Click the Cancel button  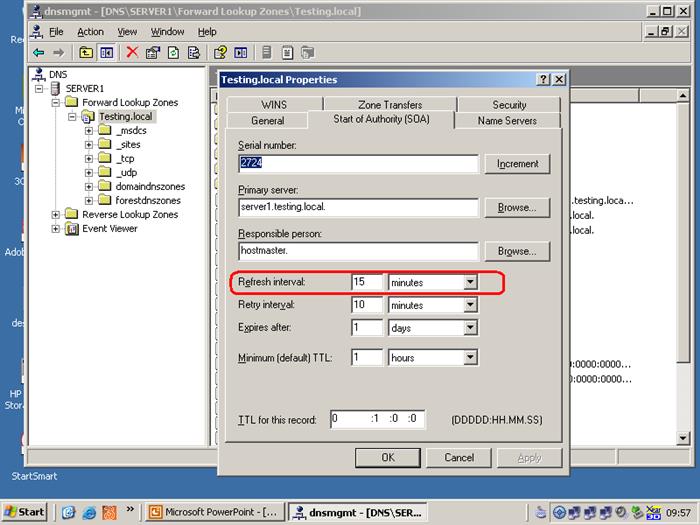(459, 458)
